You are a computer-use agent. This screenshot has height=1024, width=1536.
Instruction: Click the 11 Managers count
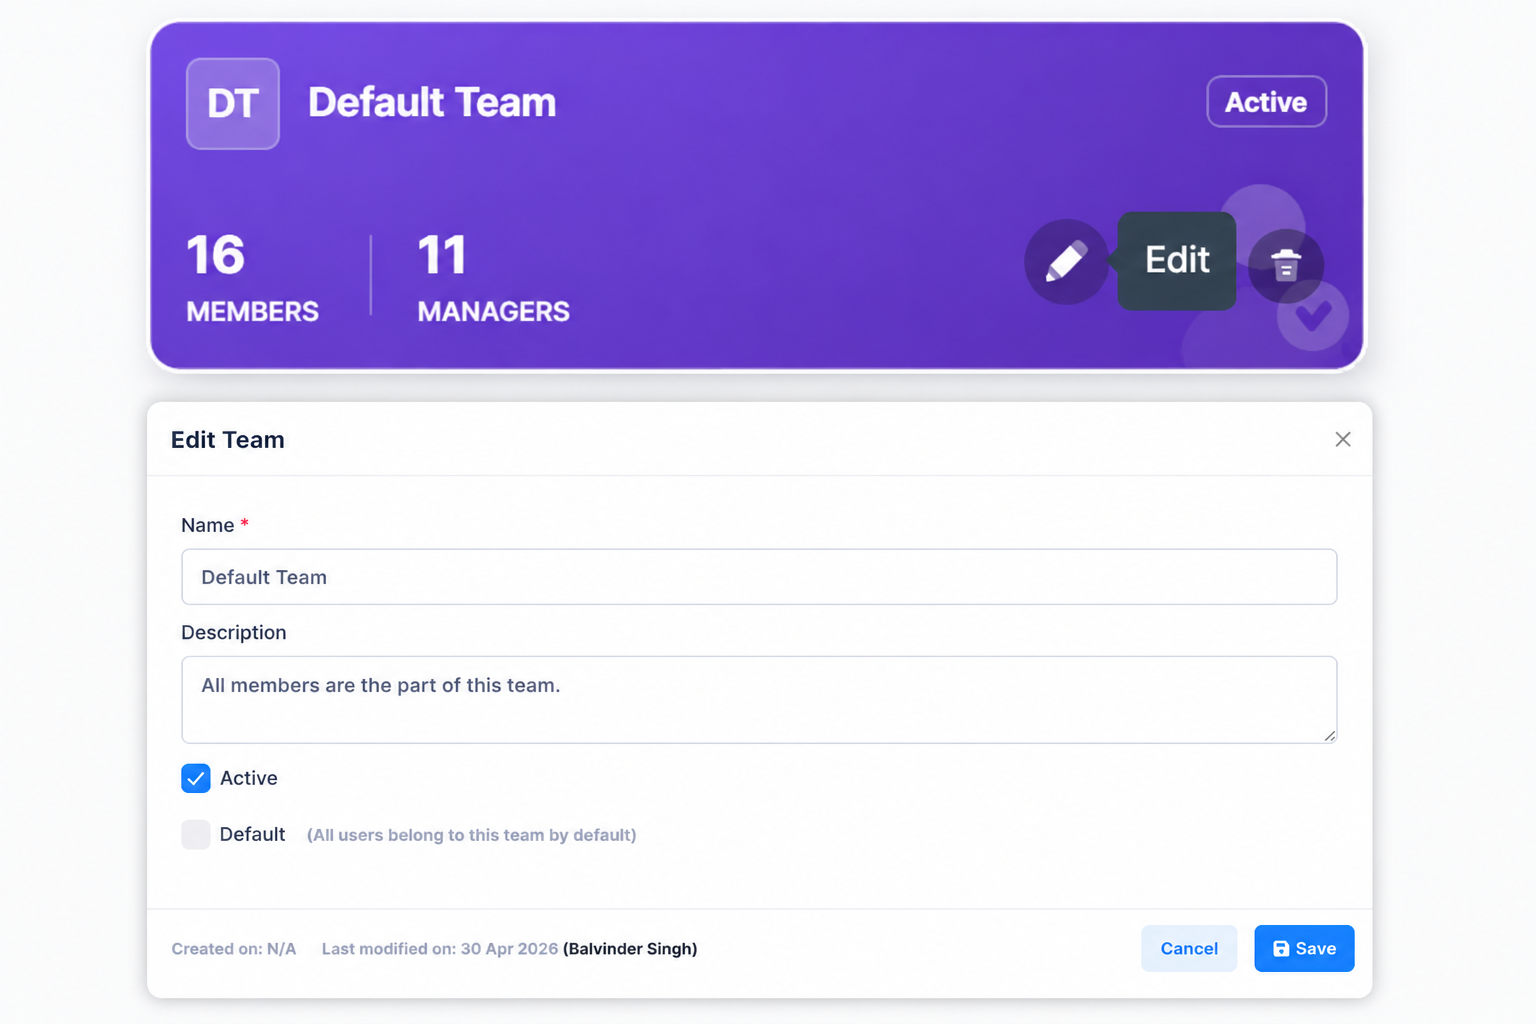click(493, 277)
